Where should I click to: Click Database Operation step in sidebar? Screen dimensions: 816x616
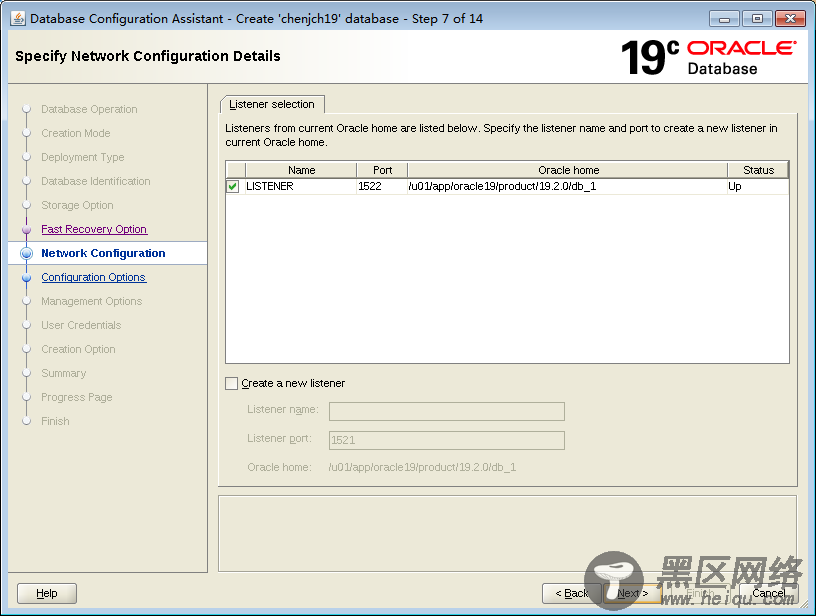[89, 109]
